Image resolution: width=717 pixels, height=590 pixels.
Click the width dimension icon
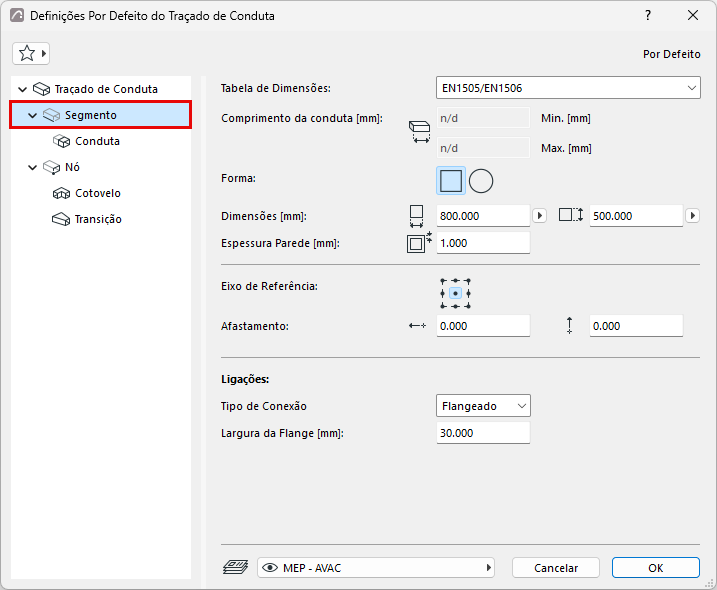[x=416, y=216]
